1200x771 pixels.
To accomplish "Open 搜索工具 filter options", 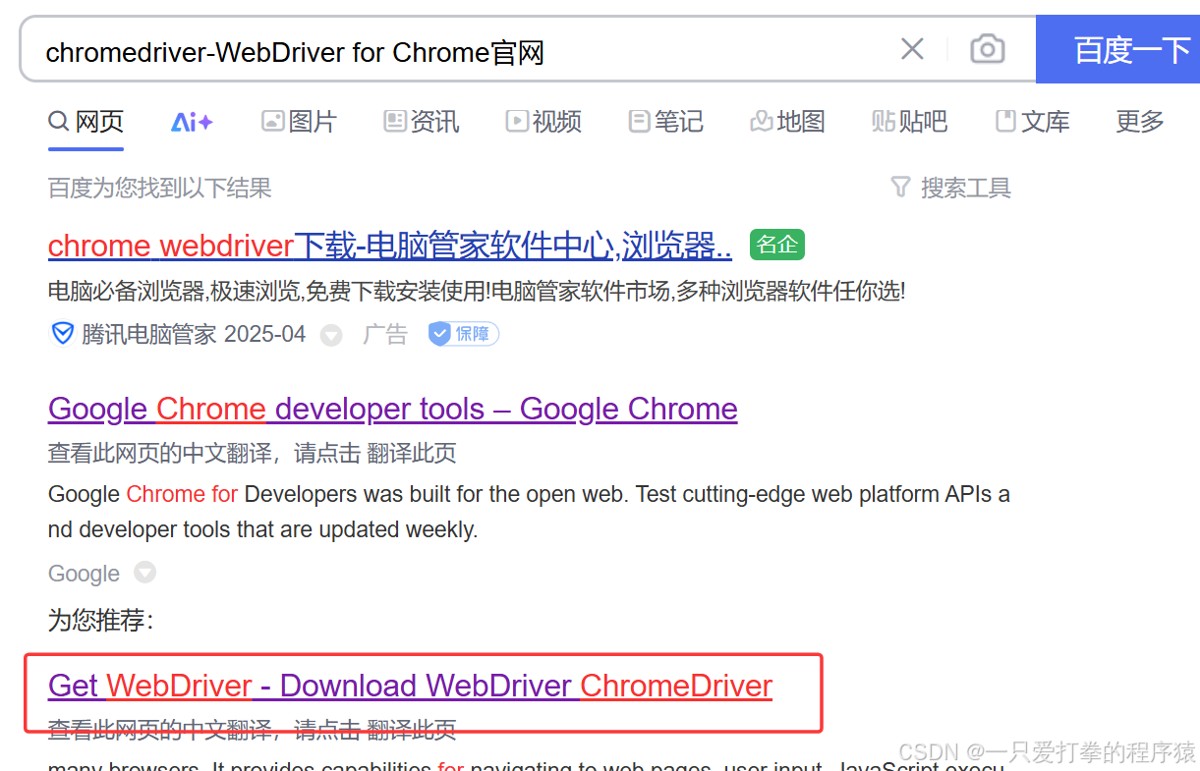I will (951, 188).
